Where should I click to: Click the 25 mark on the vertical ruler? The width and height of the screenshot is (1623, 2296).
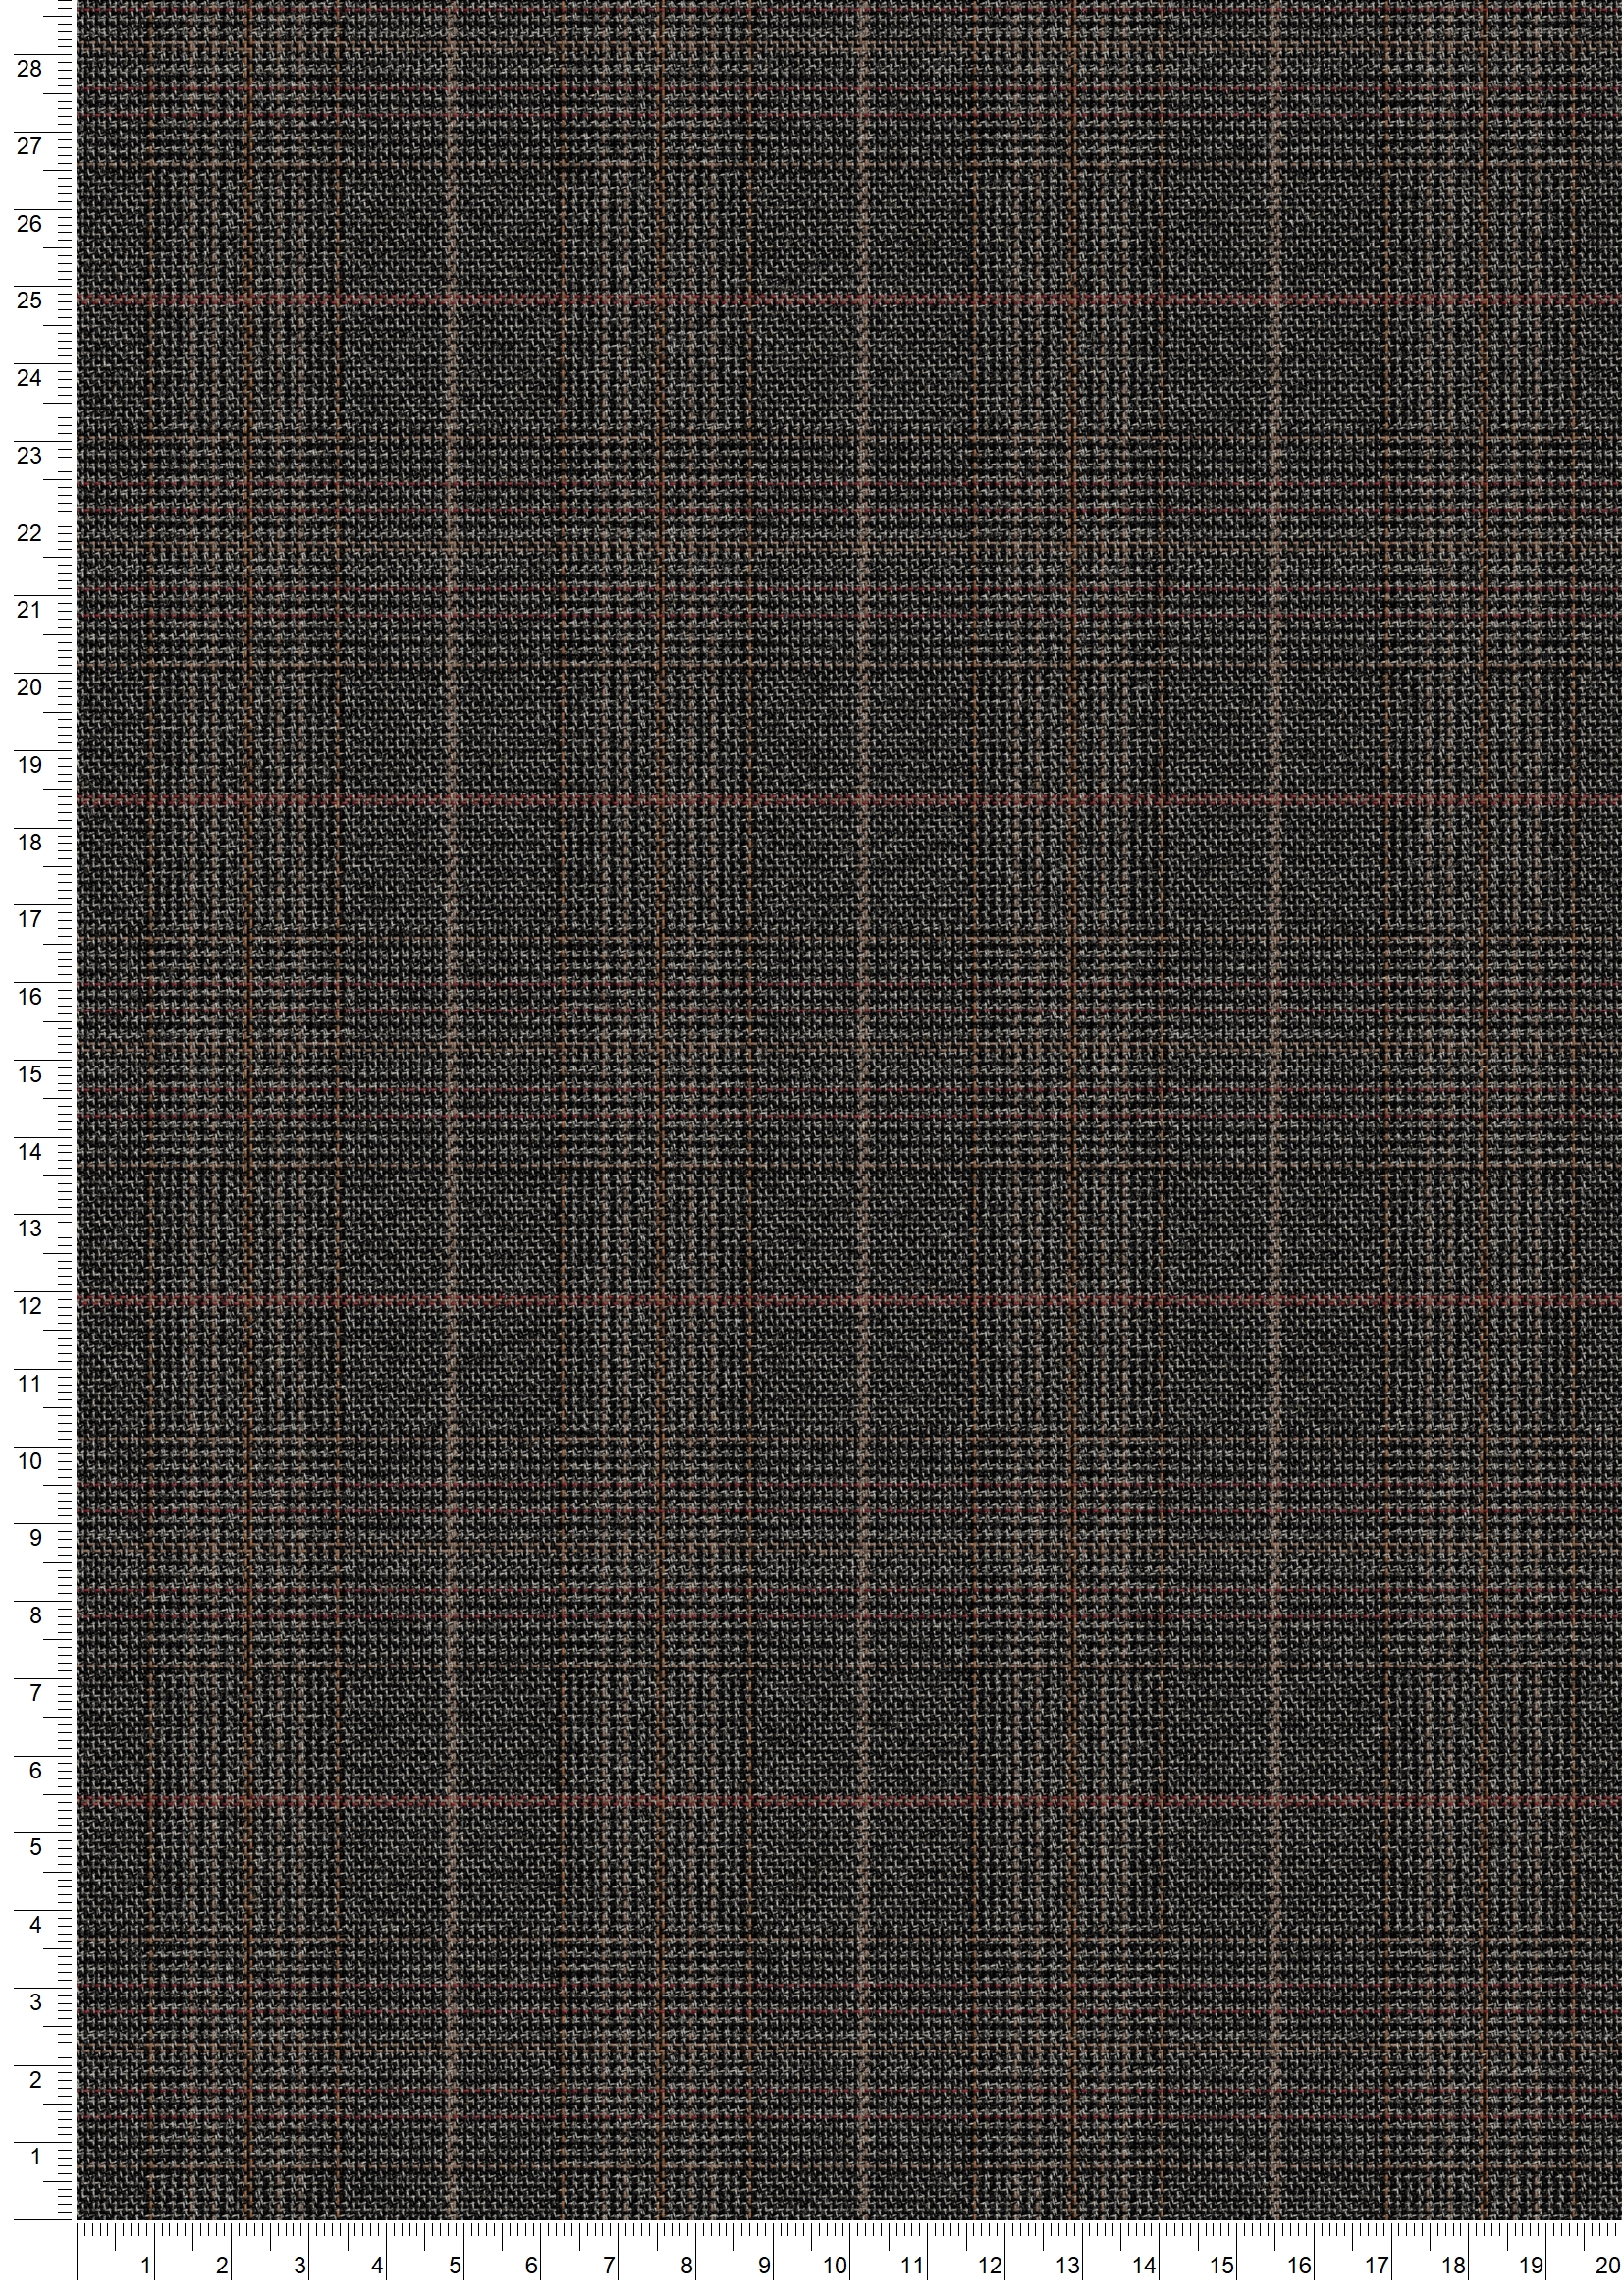[29, 301]
